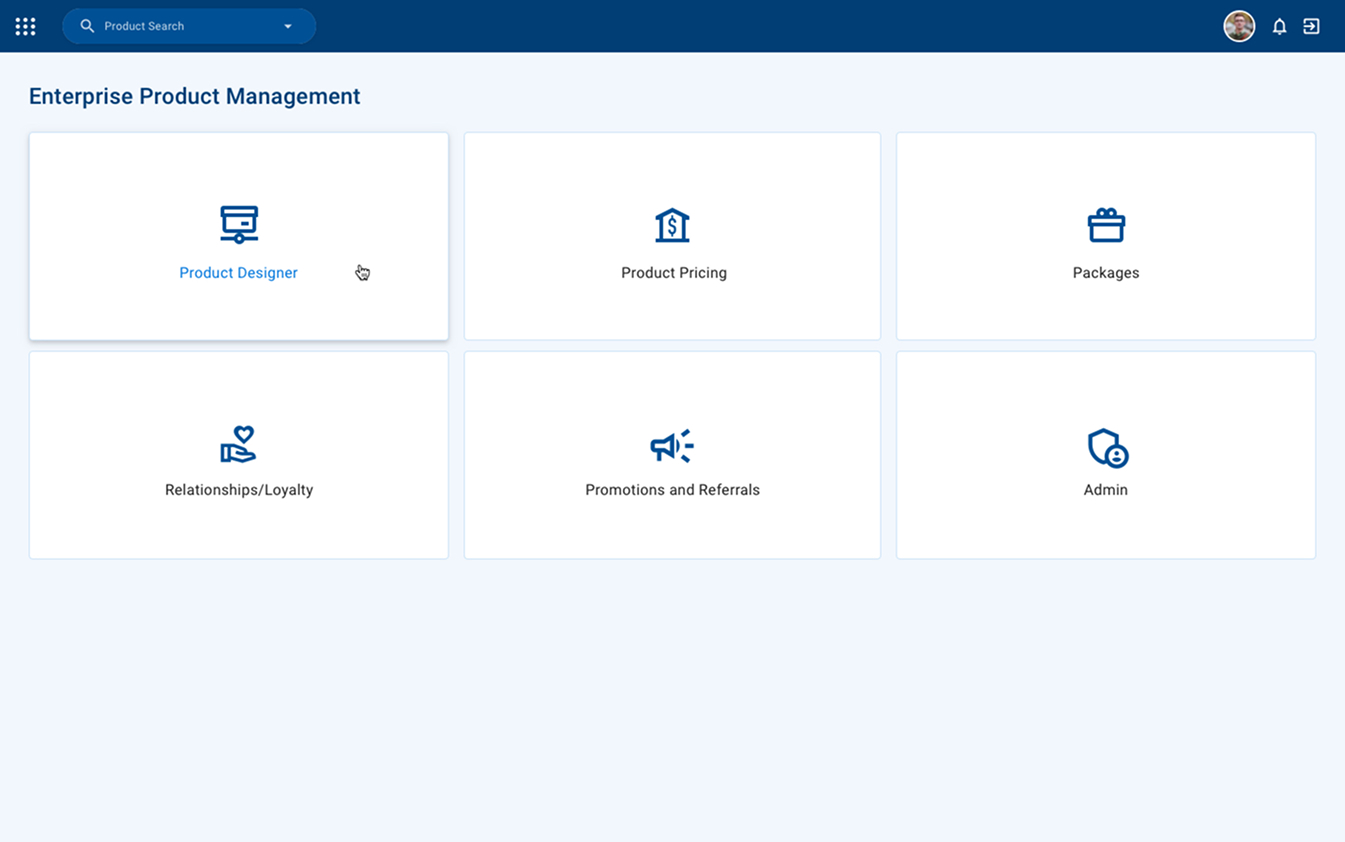Screen dimensions: 1345x842
Task: Click the Product Designer presentation icon
Action: tap(239, 225)
